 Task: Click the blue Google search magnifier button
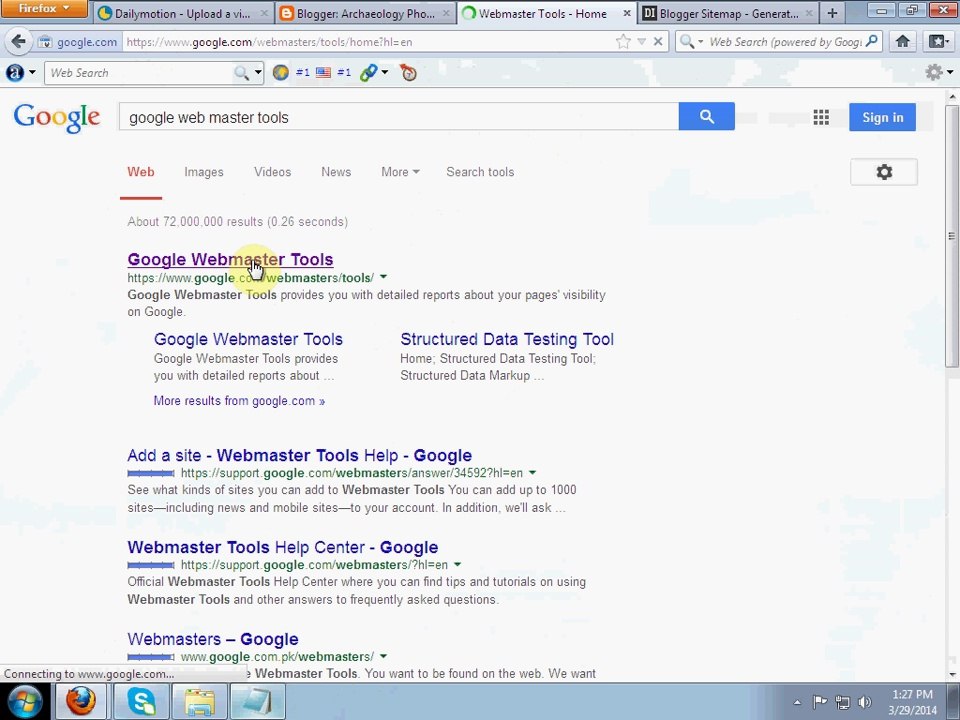[x=707, y=116]
